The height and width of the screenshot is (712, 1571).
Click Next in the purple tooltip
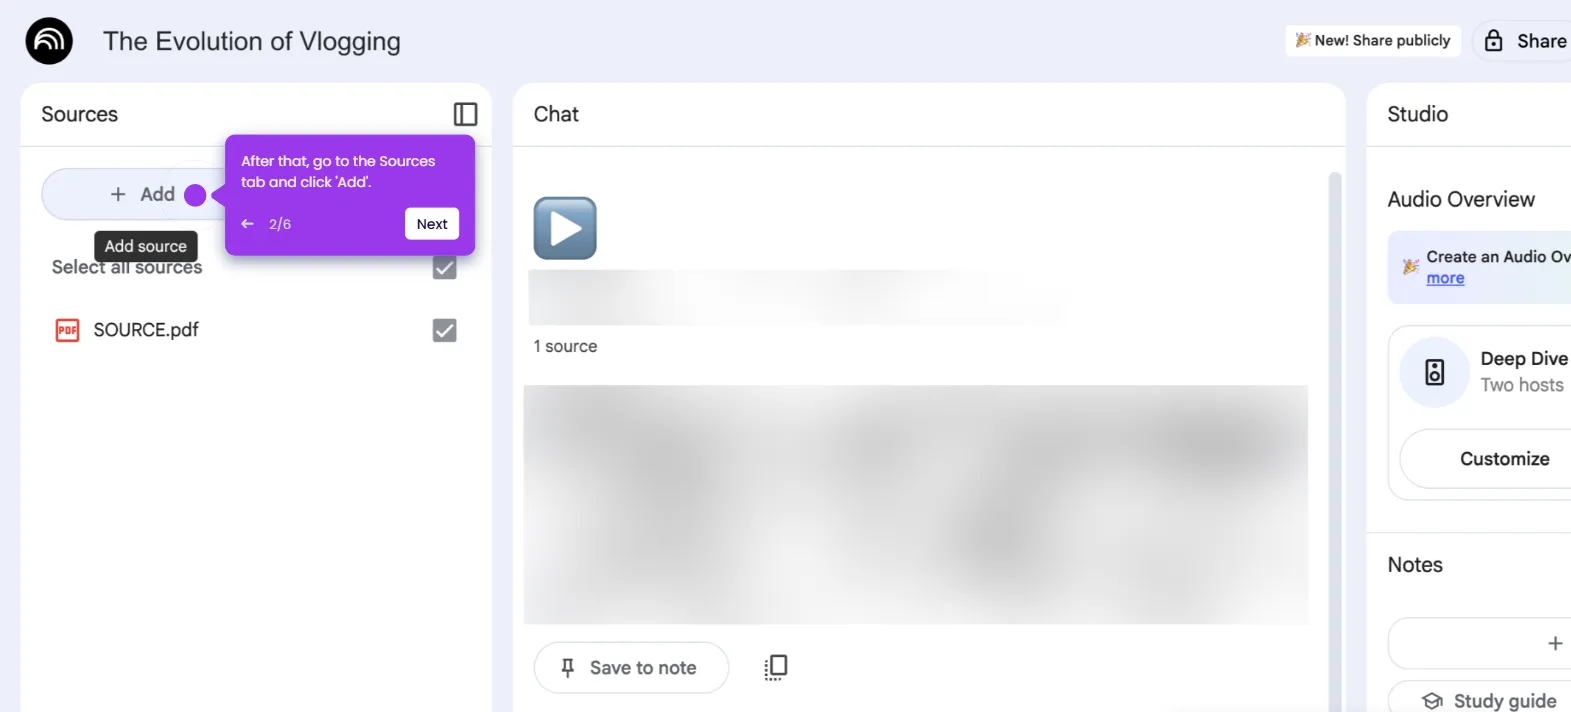[432, 224]
